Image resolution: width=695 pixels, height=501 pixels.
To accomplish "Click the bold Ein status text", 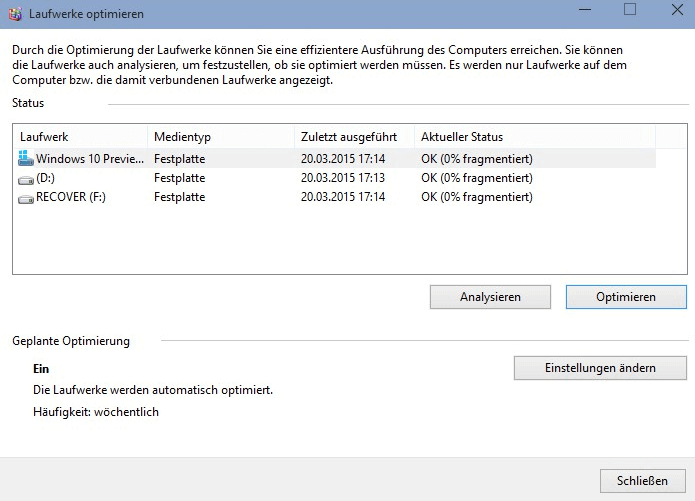I will (x=41, y=369).
